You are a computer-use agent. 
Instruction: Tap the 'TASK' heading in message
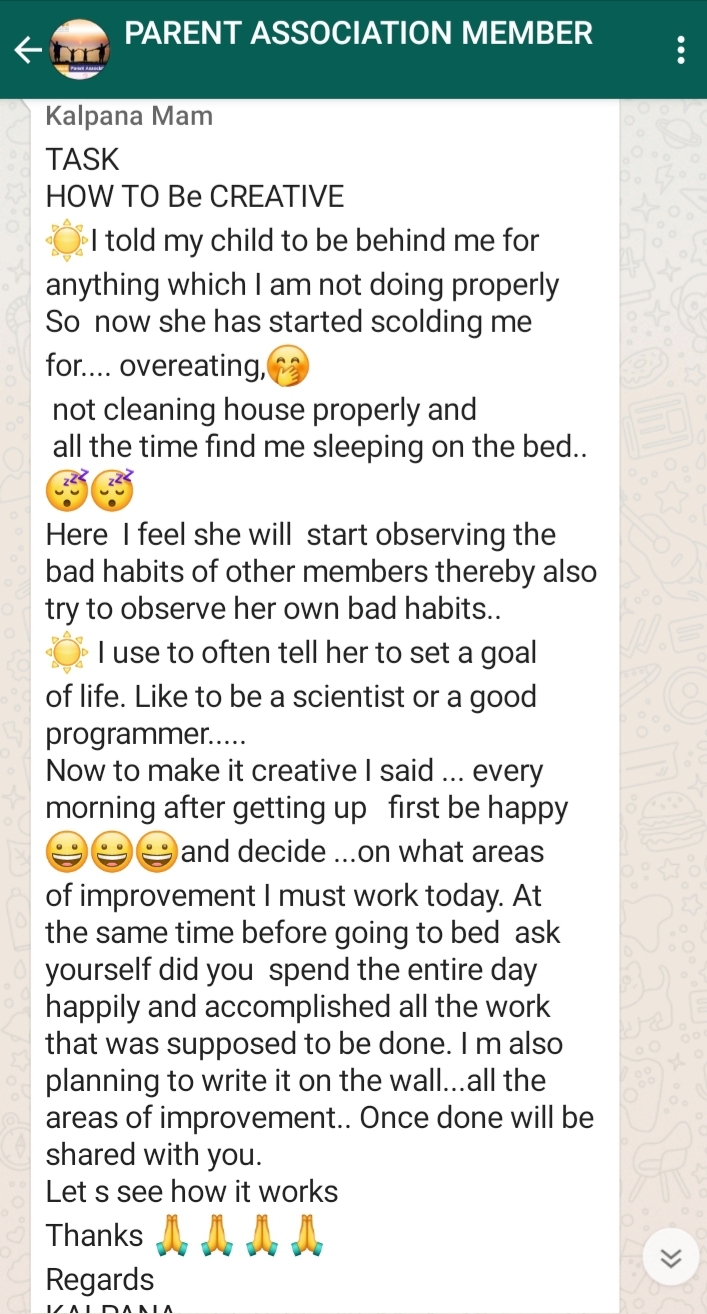click(x=82, y=159)
